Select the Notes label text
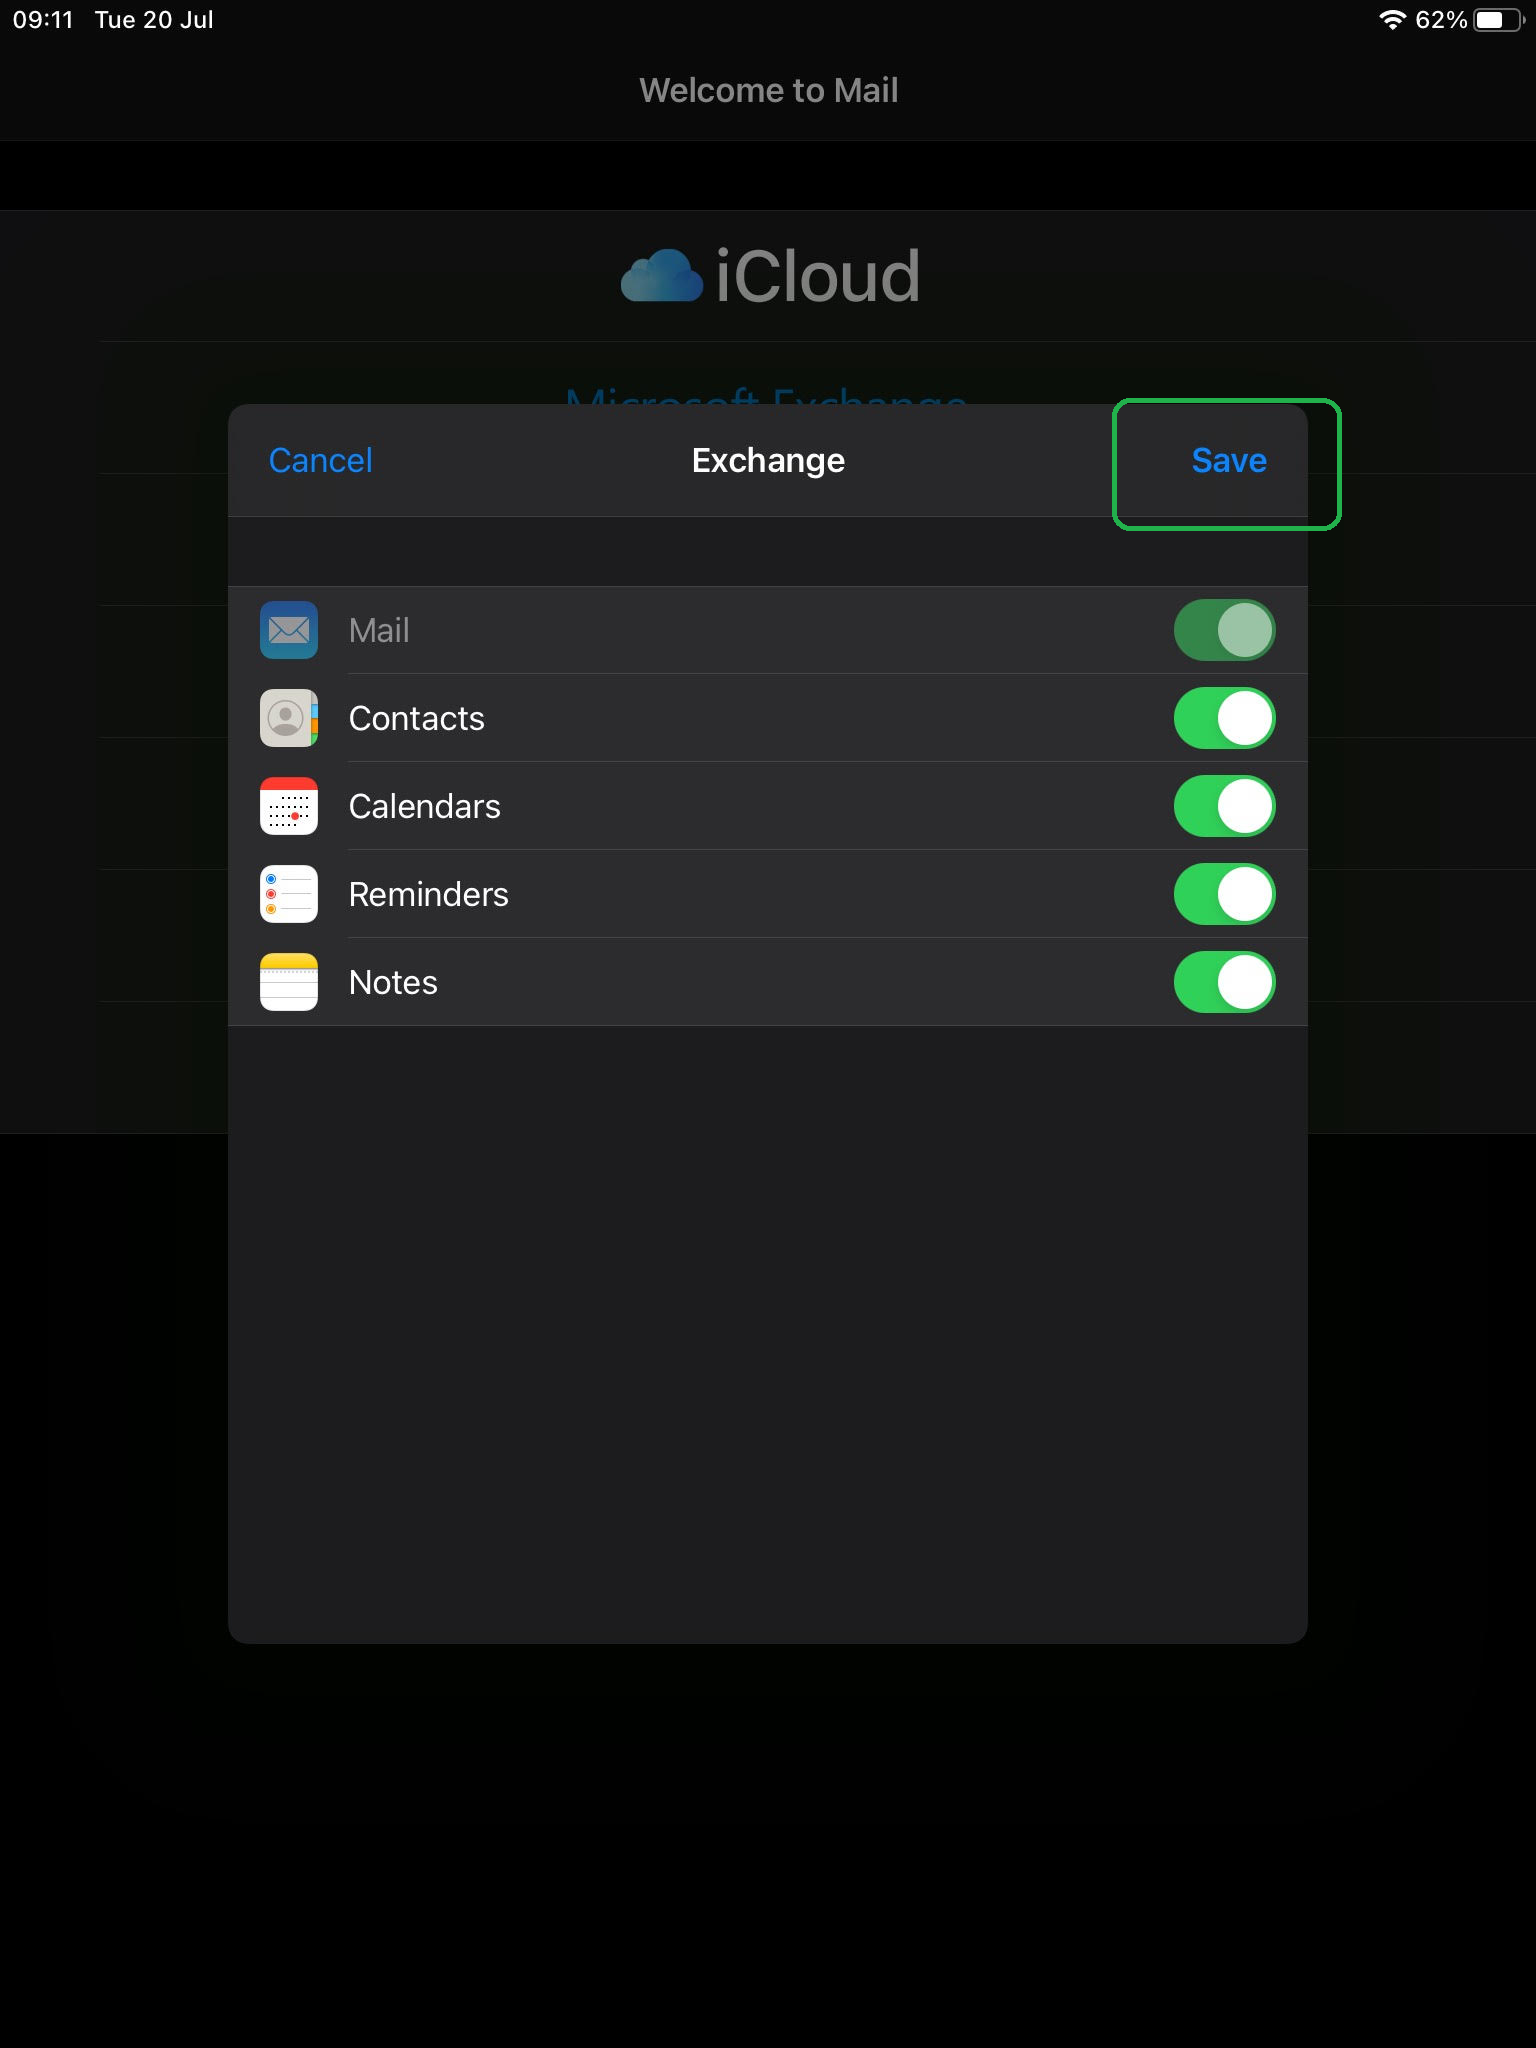 [393, 982]
